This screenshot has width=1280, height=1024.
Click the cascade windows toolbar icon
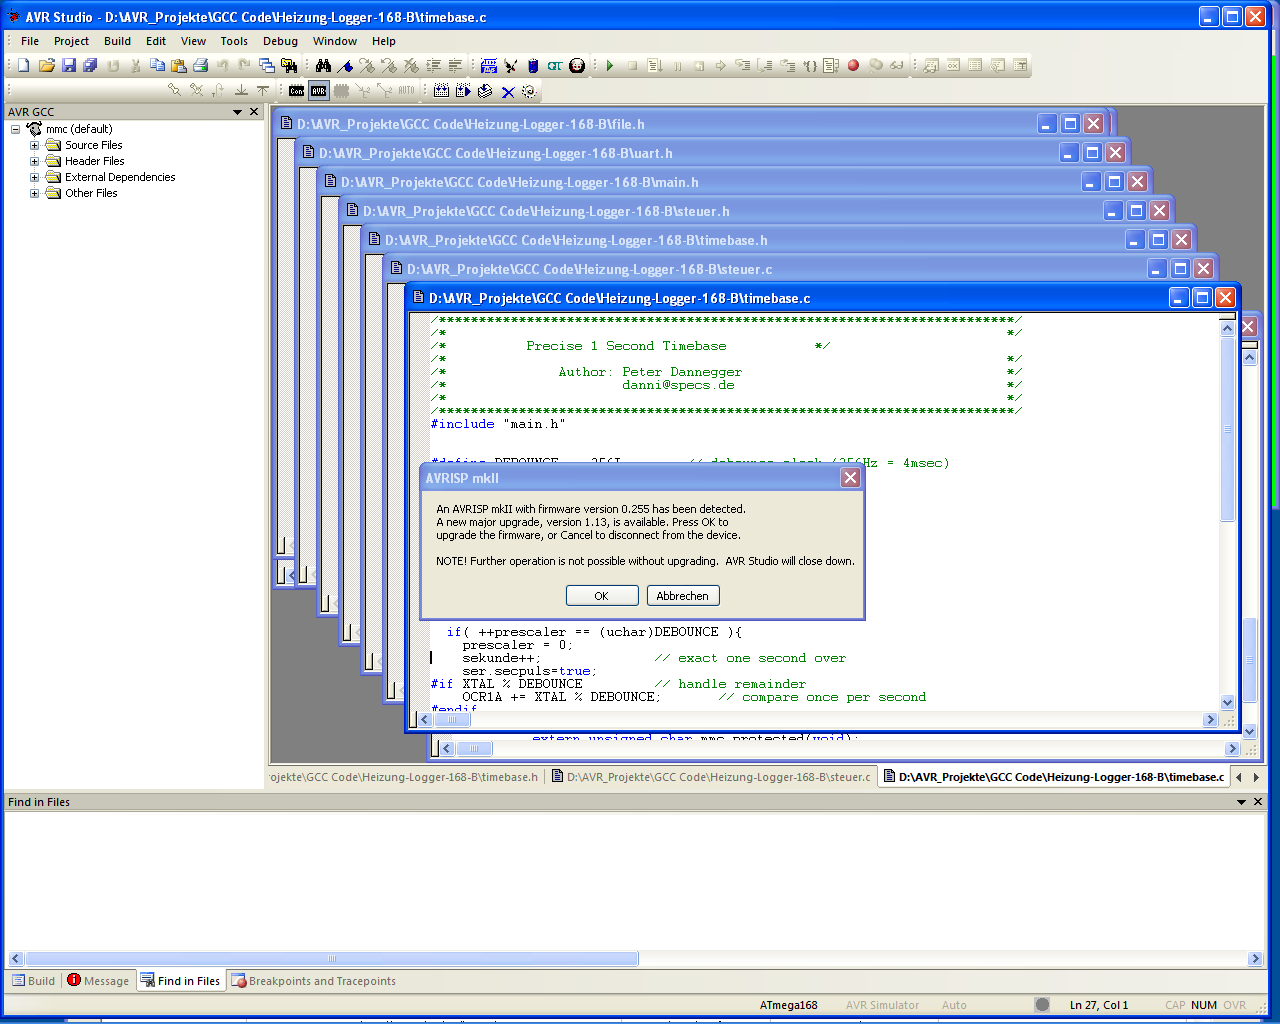[x=267, y=65]
